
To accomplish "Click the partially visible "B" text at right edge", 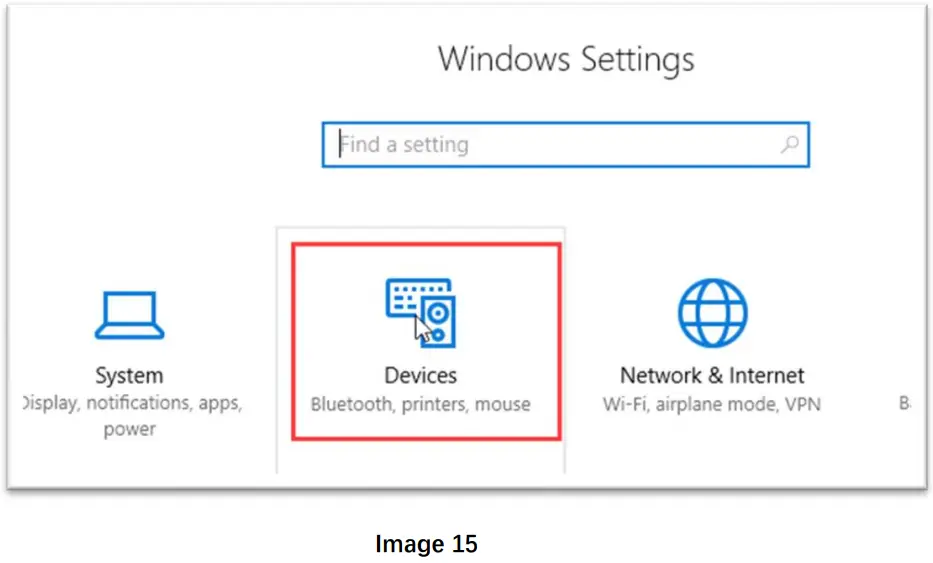I will [x=905, y=404].
